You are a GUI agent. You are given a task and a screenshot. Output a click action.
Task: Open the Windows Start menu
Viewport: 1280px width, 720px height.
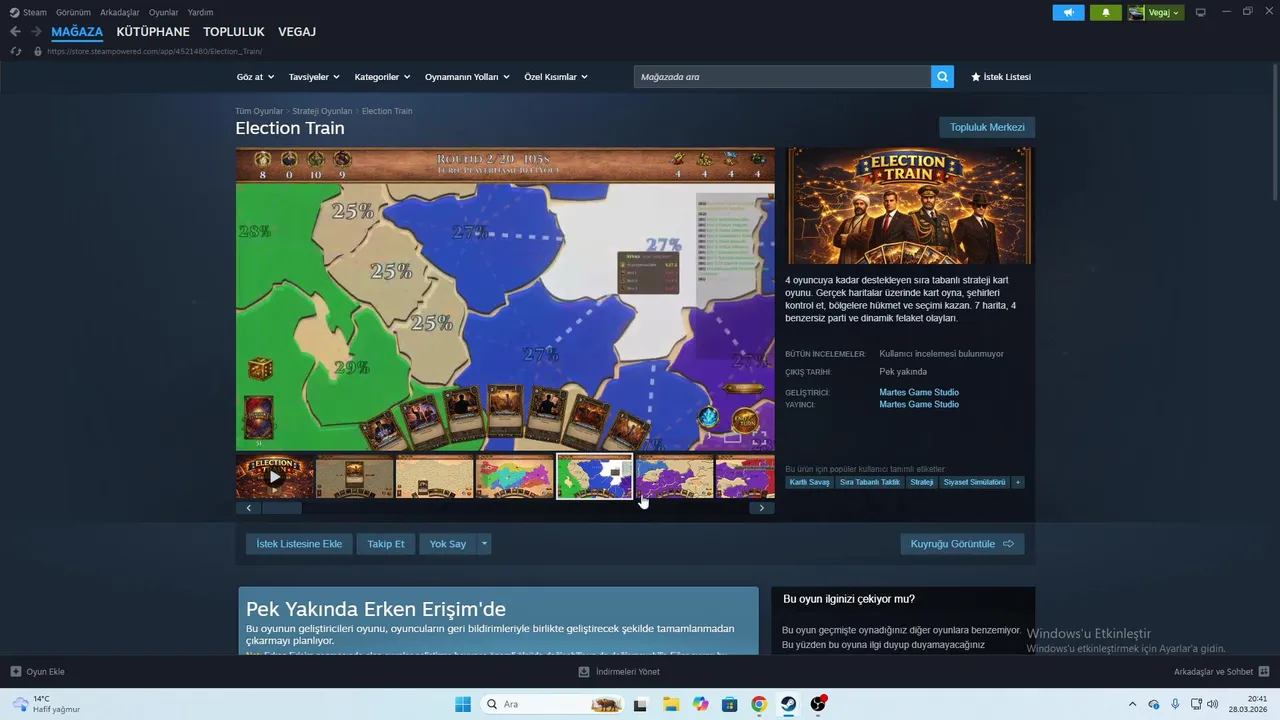point(463,704)
